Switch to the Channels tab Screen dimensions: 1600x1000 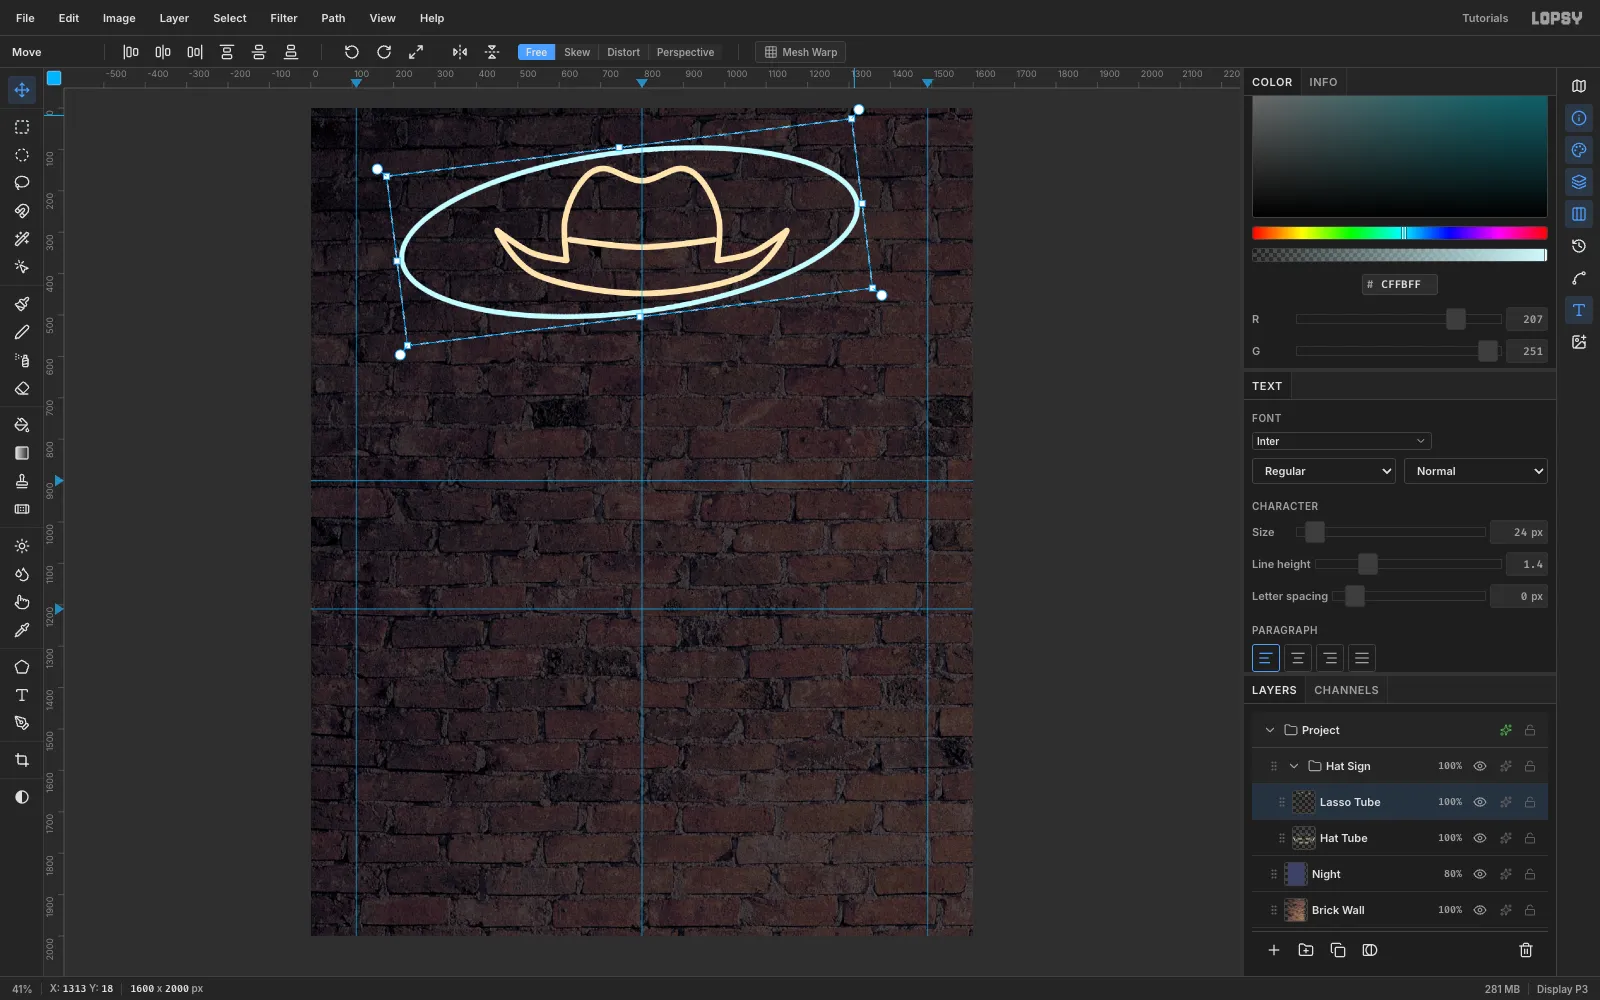(x=1346, y=690)
